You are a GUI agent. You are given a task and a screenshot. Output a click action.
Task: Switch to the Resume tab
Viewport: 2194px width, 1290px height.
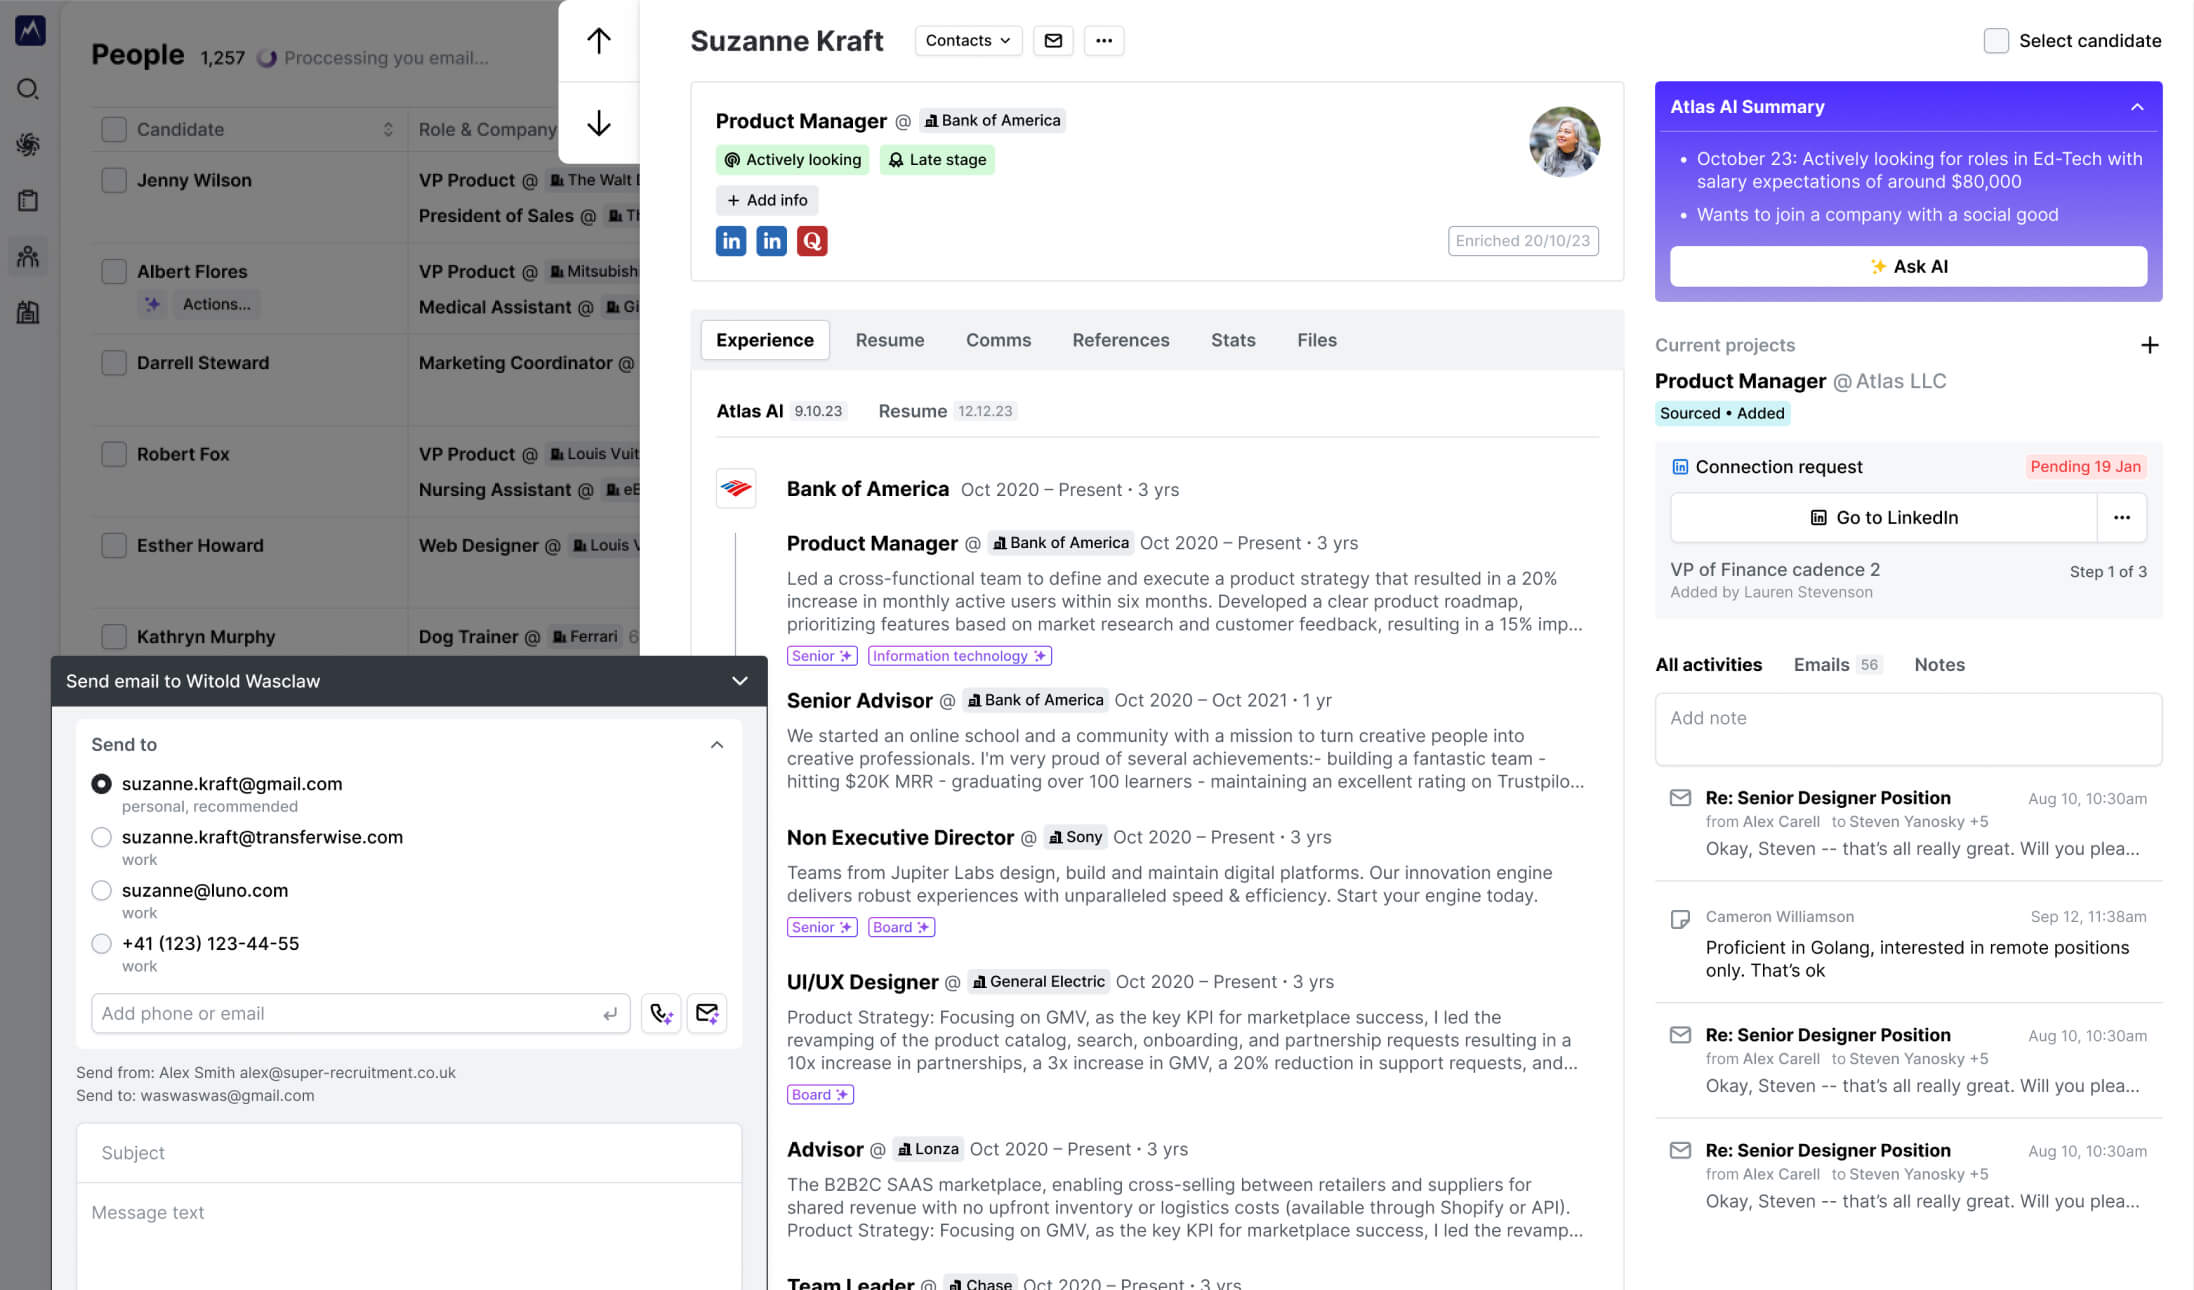(889, 340)
